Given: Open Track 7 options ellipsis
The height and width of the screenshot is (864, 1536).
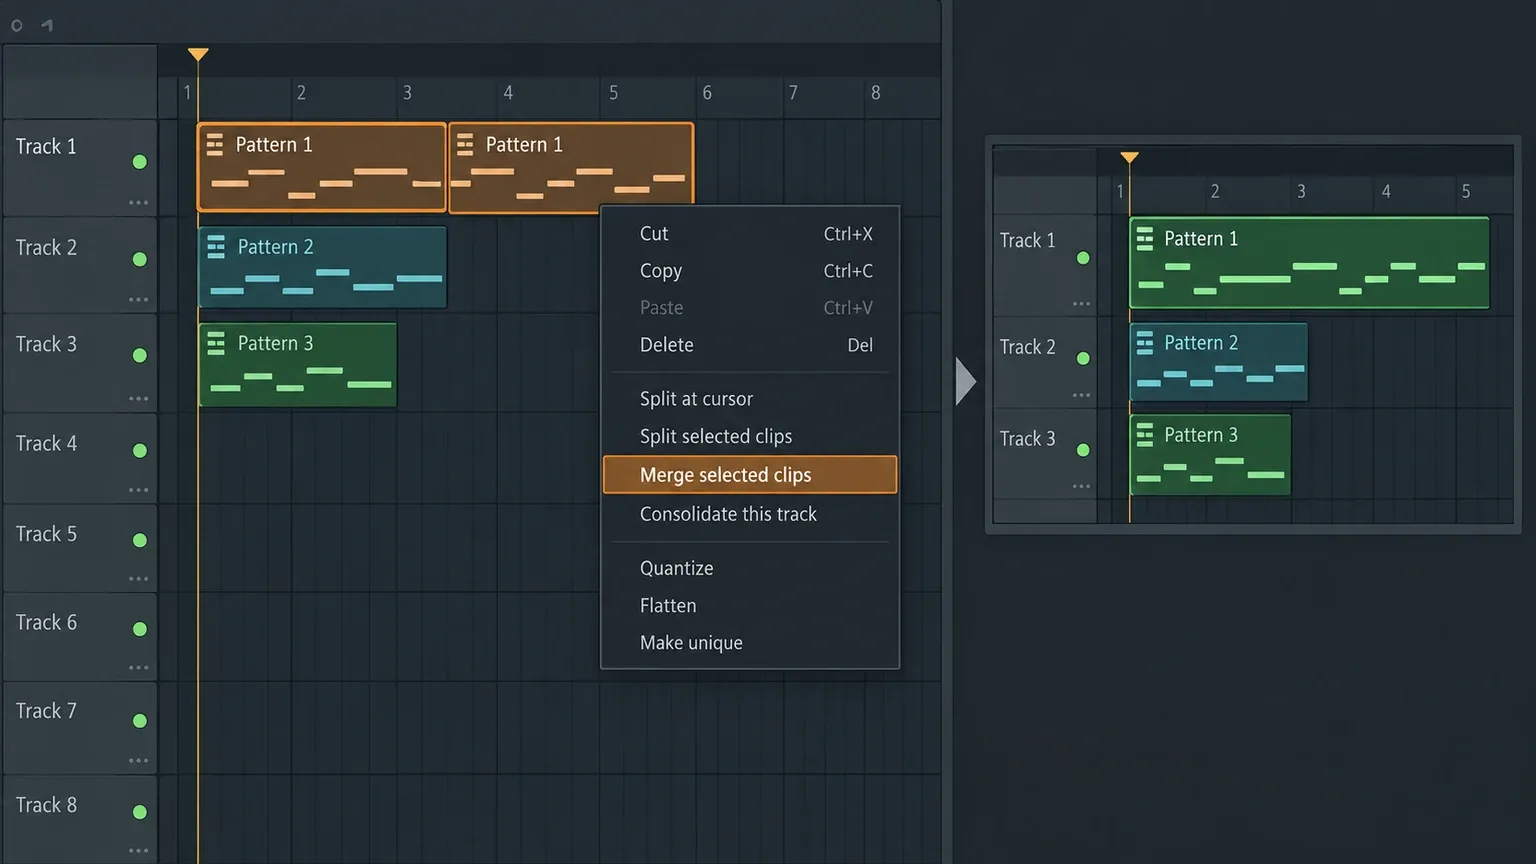Looking at the screenshot, I should tap(138, 761).
